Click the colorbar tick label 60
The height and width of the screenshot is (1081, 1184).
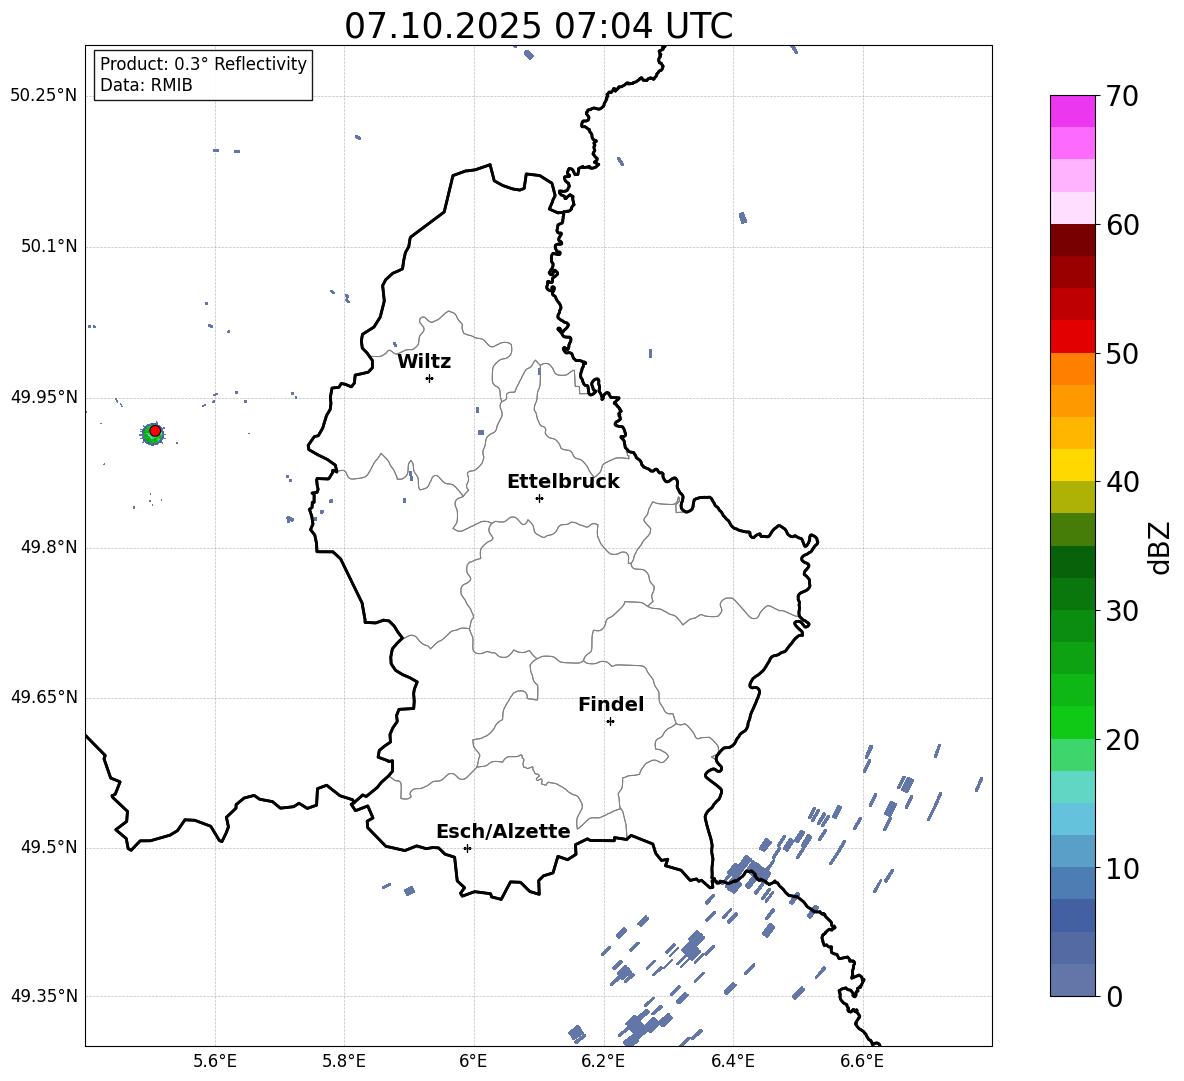tap(1122, 225)
